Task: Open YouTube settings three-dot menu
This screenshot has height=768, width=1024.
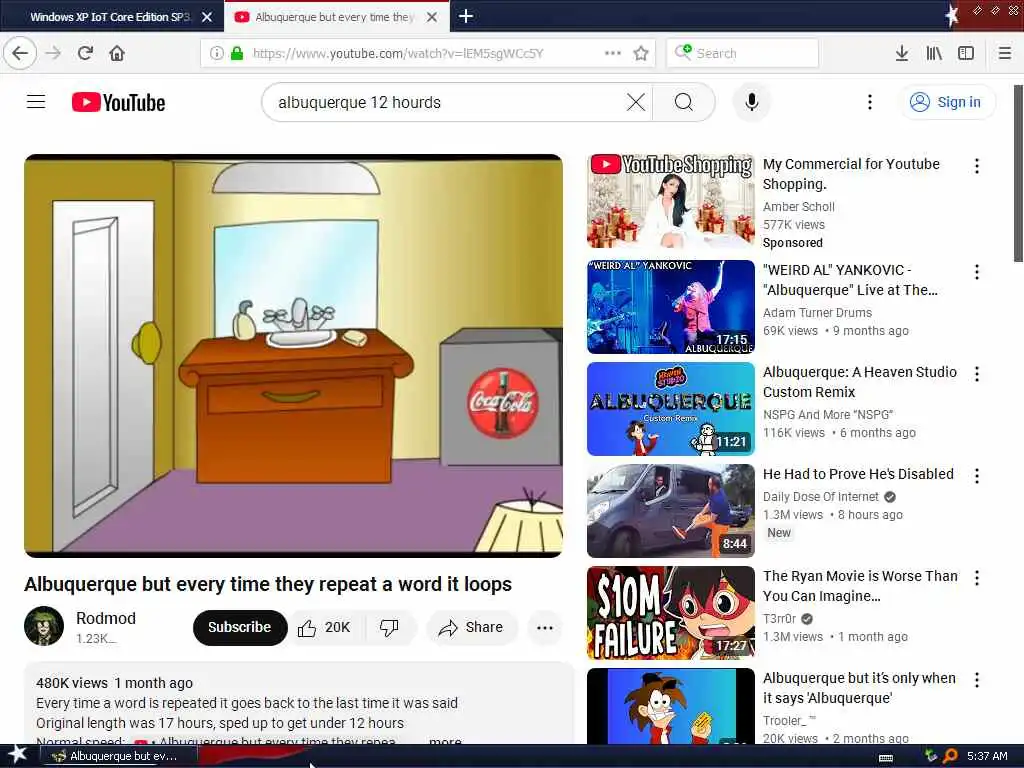Action: 869,102
